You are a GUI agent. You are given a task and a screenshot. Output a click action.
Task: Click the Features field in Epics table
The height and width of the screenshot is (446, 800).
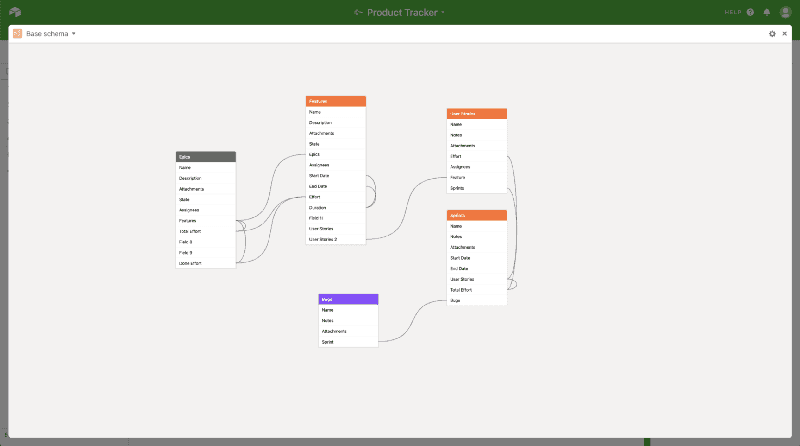[x=188, y=221]
